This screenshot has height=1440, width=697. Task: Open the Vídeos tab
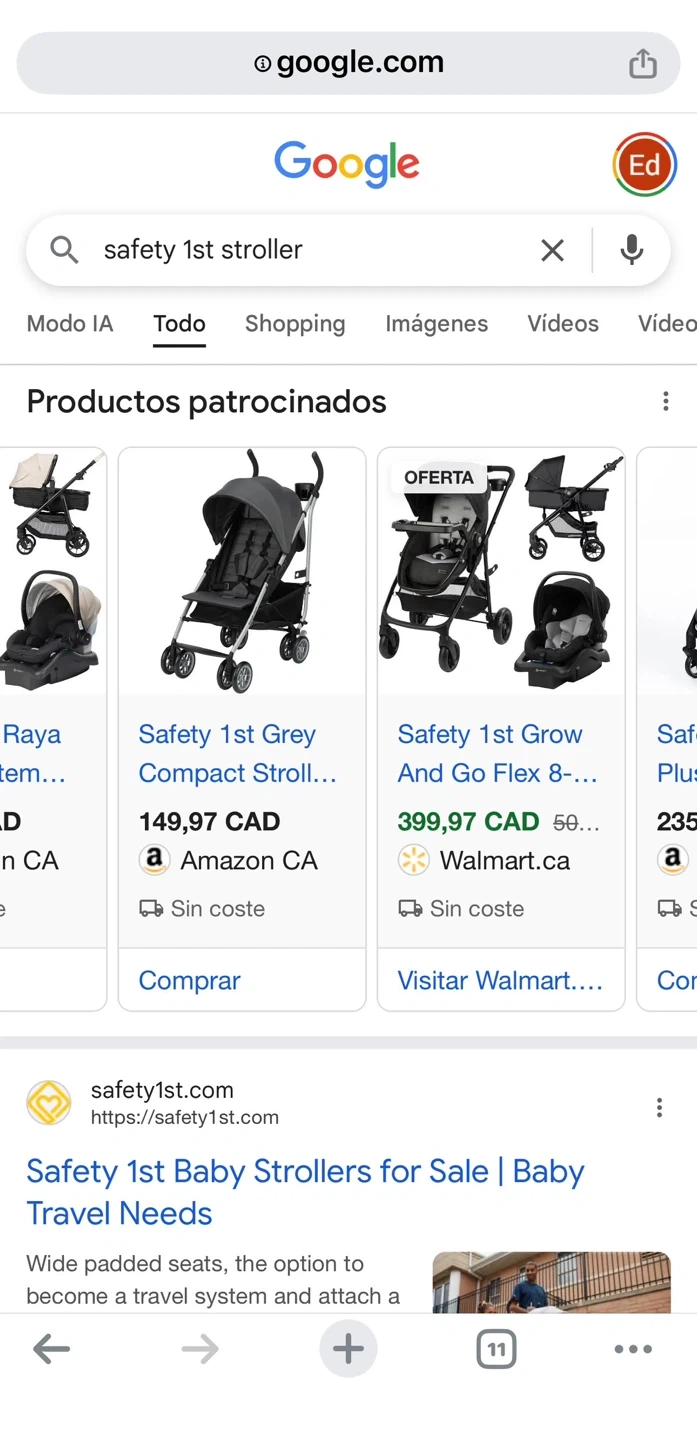pyautogui.click(x=563, y=324)
